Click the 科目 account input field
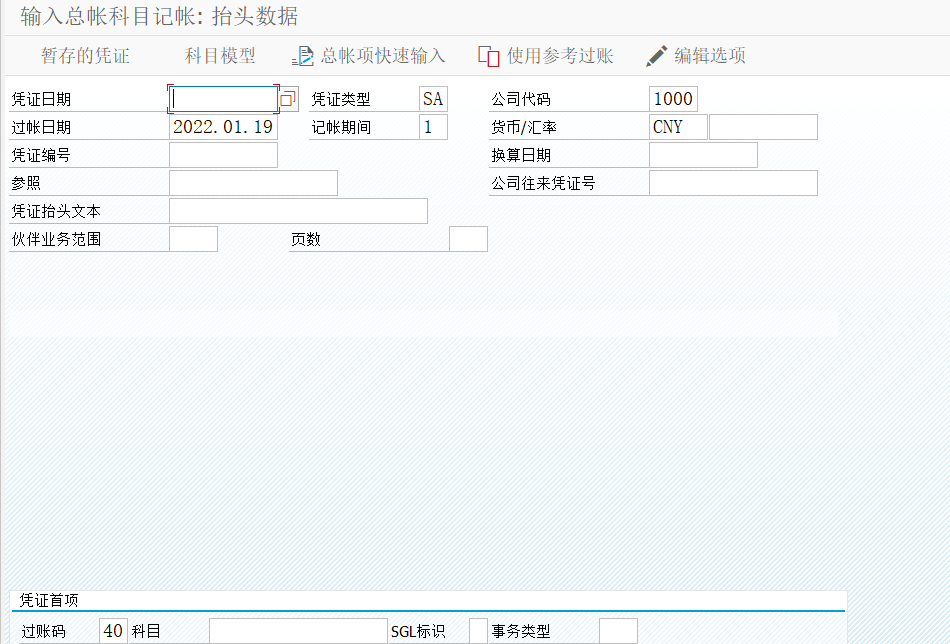The width and height of the screenshot is (950, 644). (x=298, y=631)
